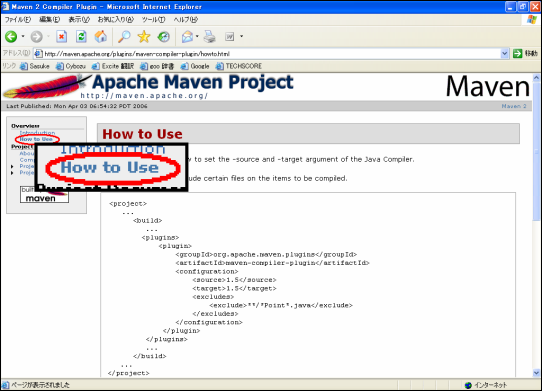Click the vertical scrollbar up arrow

pyautogui.click(x=536, y=78)
